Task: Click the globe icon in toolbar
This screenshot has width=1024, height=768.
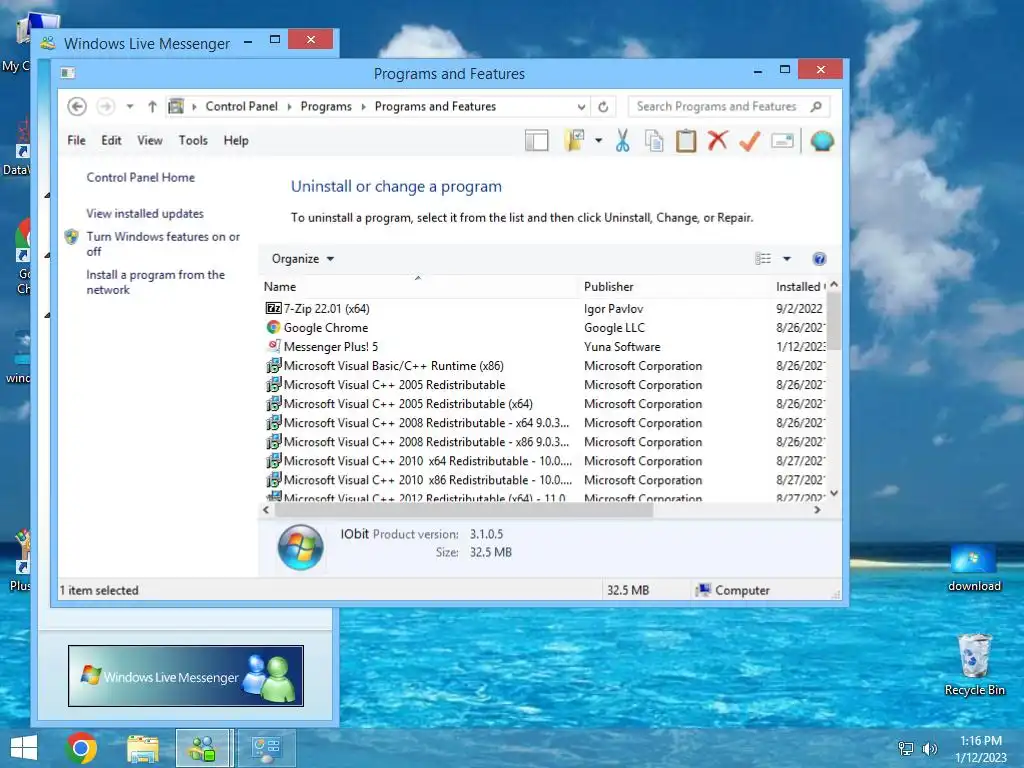Action: [x=822, y=140]
